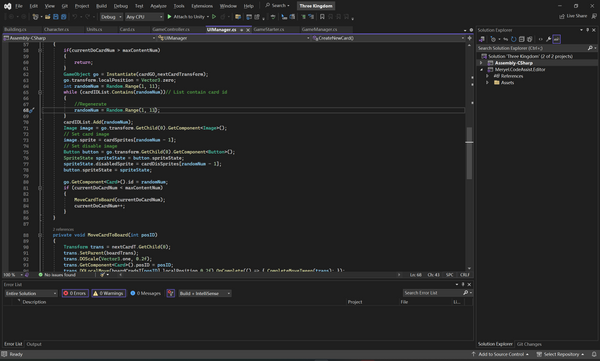This screenshot has height=361, width=600.
Task: Click Select Repository in status bar
Action: pos(561,354)
